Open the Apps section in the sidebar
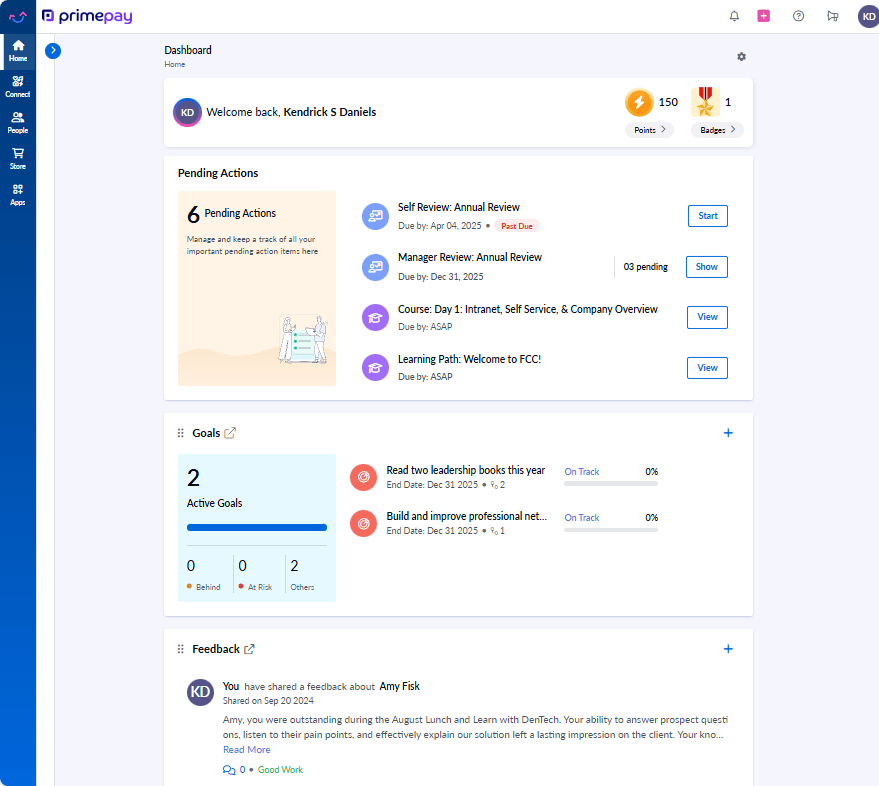This screenshot has height=786, width=879. (17, 194)
